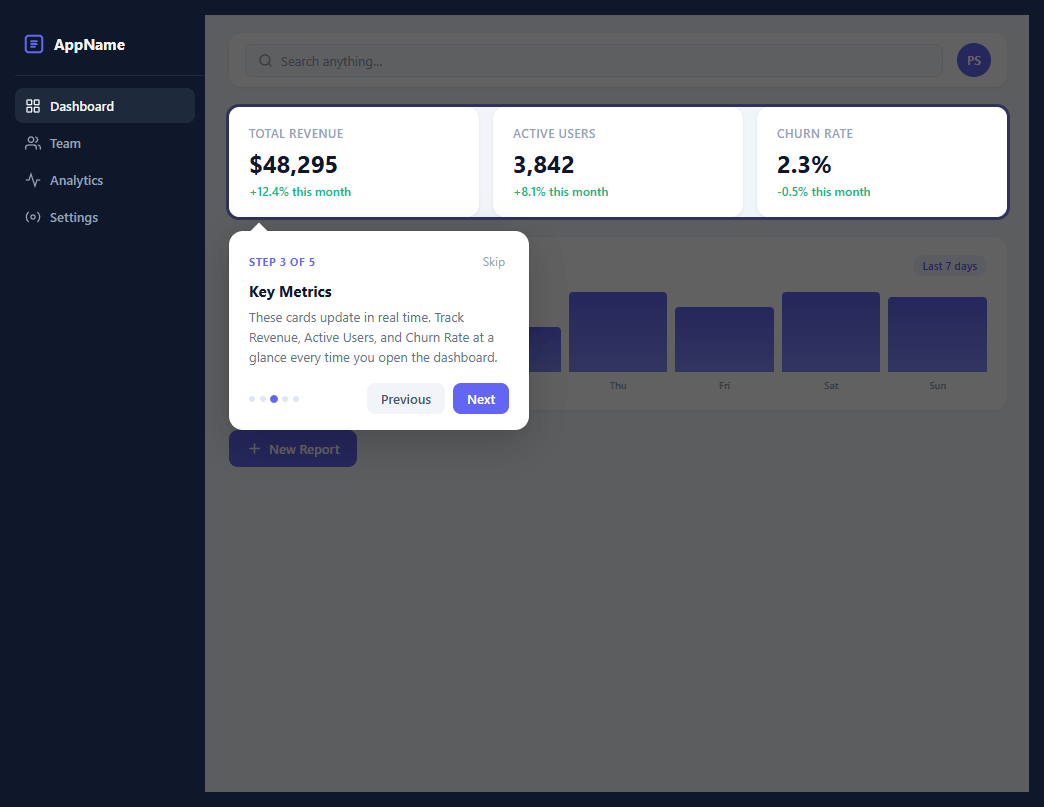1044x807 pixels.
Task: Click the AppName title text
Action: [89, 45]
